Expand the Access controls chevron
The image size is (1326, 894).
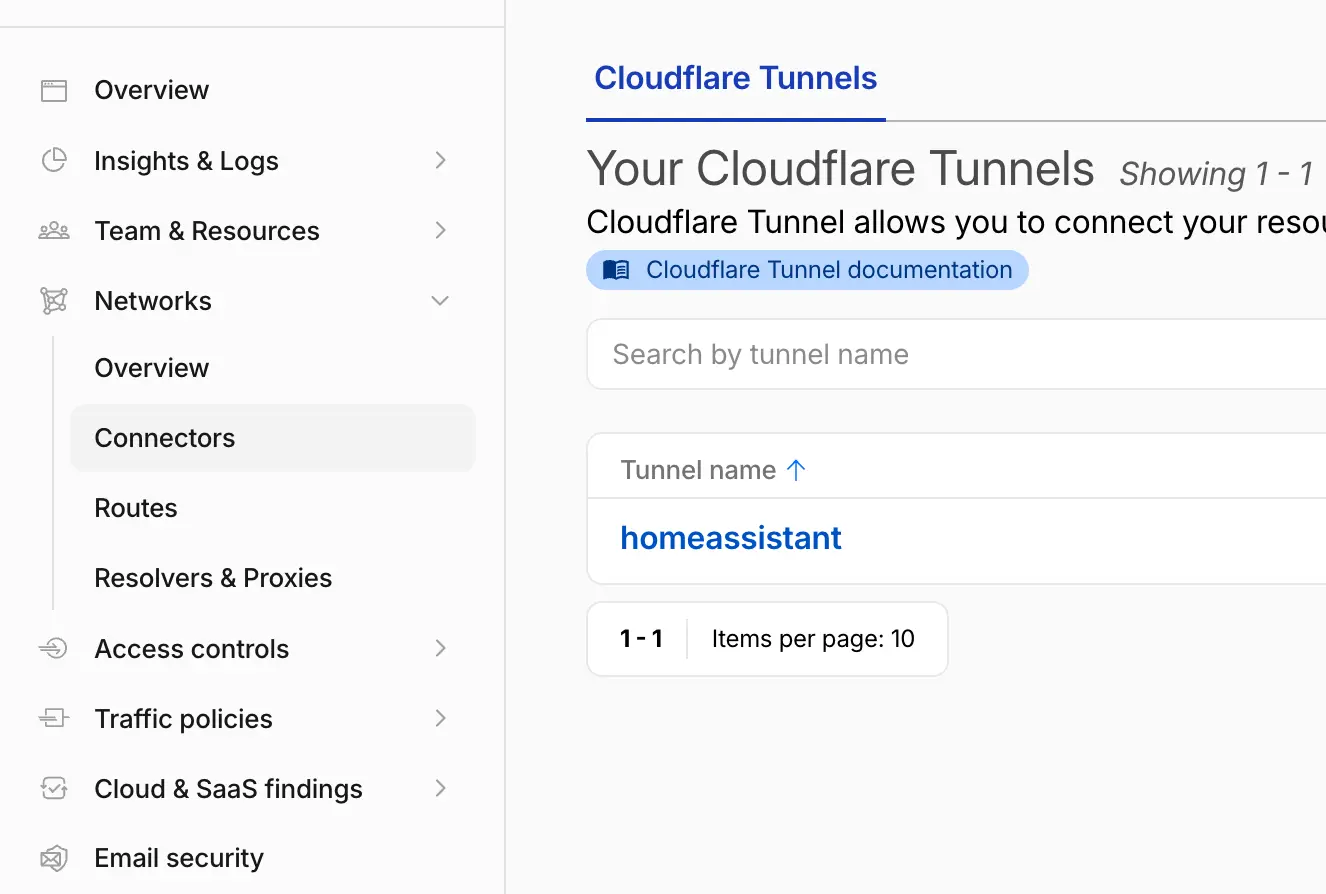[x=440, y=648]
